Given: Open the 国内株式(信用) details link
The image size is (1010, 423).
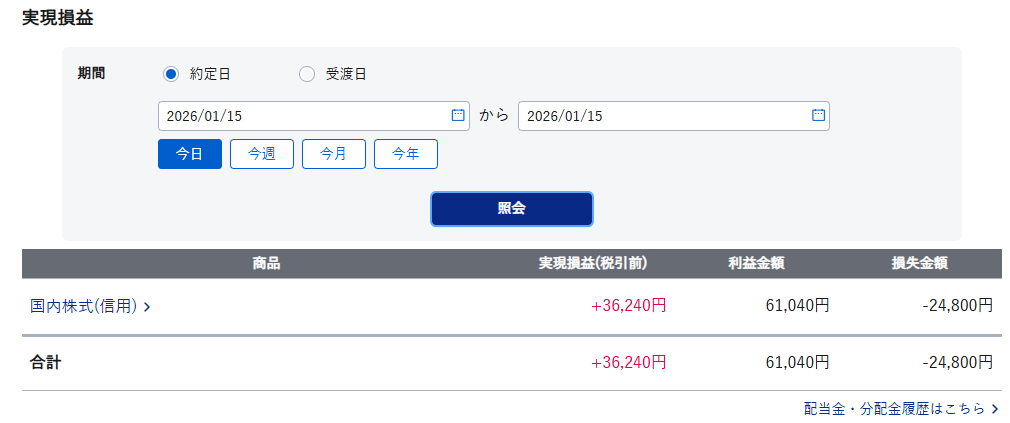Looking at the screenshot, I should point(84,306).
